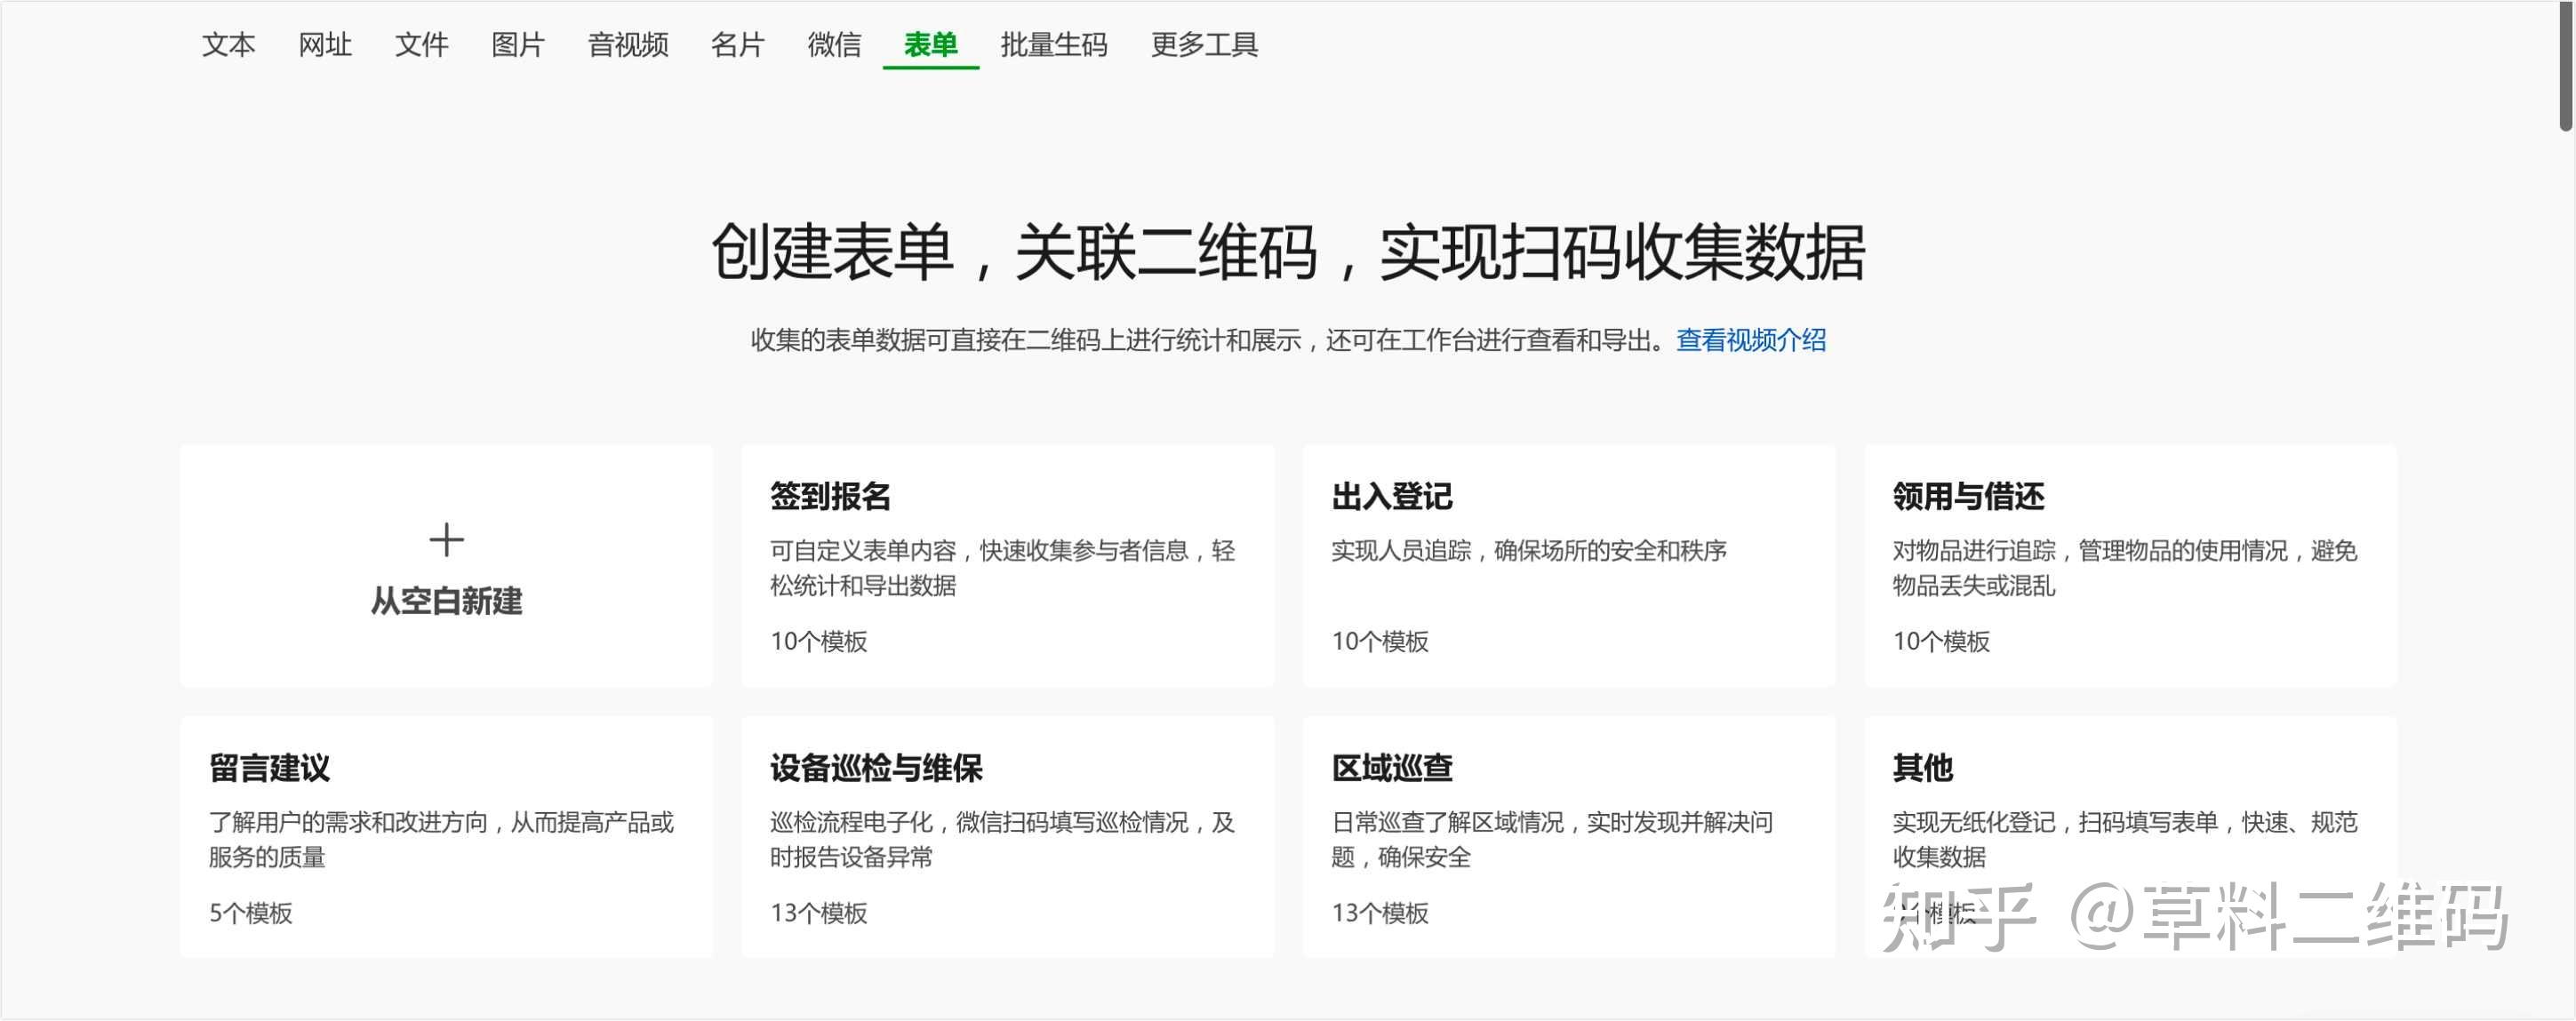This screenshot has width=2576, height=1021.
Task: Click the active 表单 tab
Action: [931, 44]
